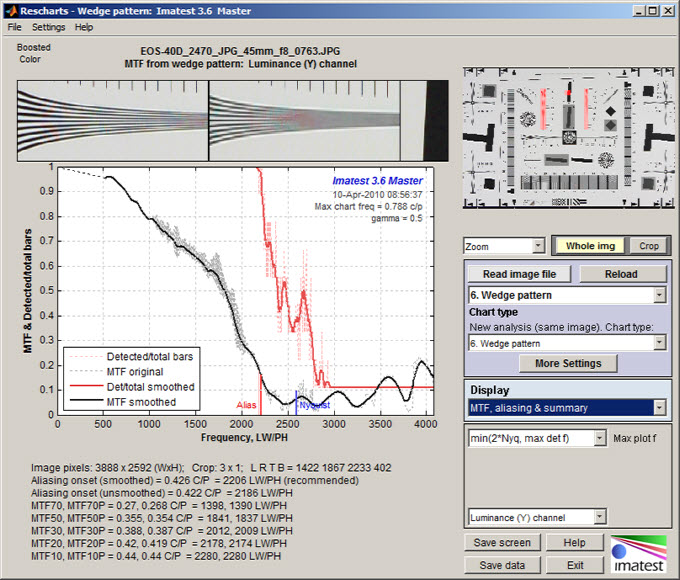Close the Rescharts window

(x=668, y=11)
